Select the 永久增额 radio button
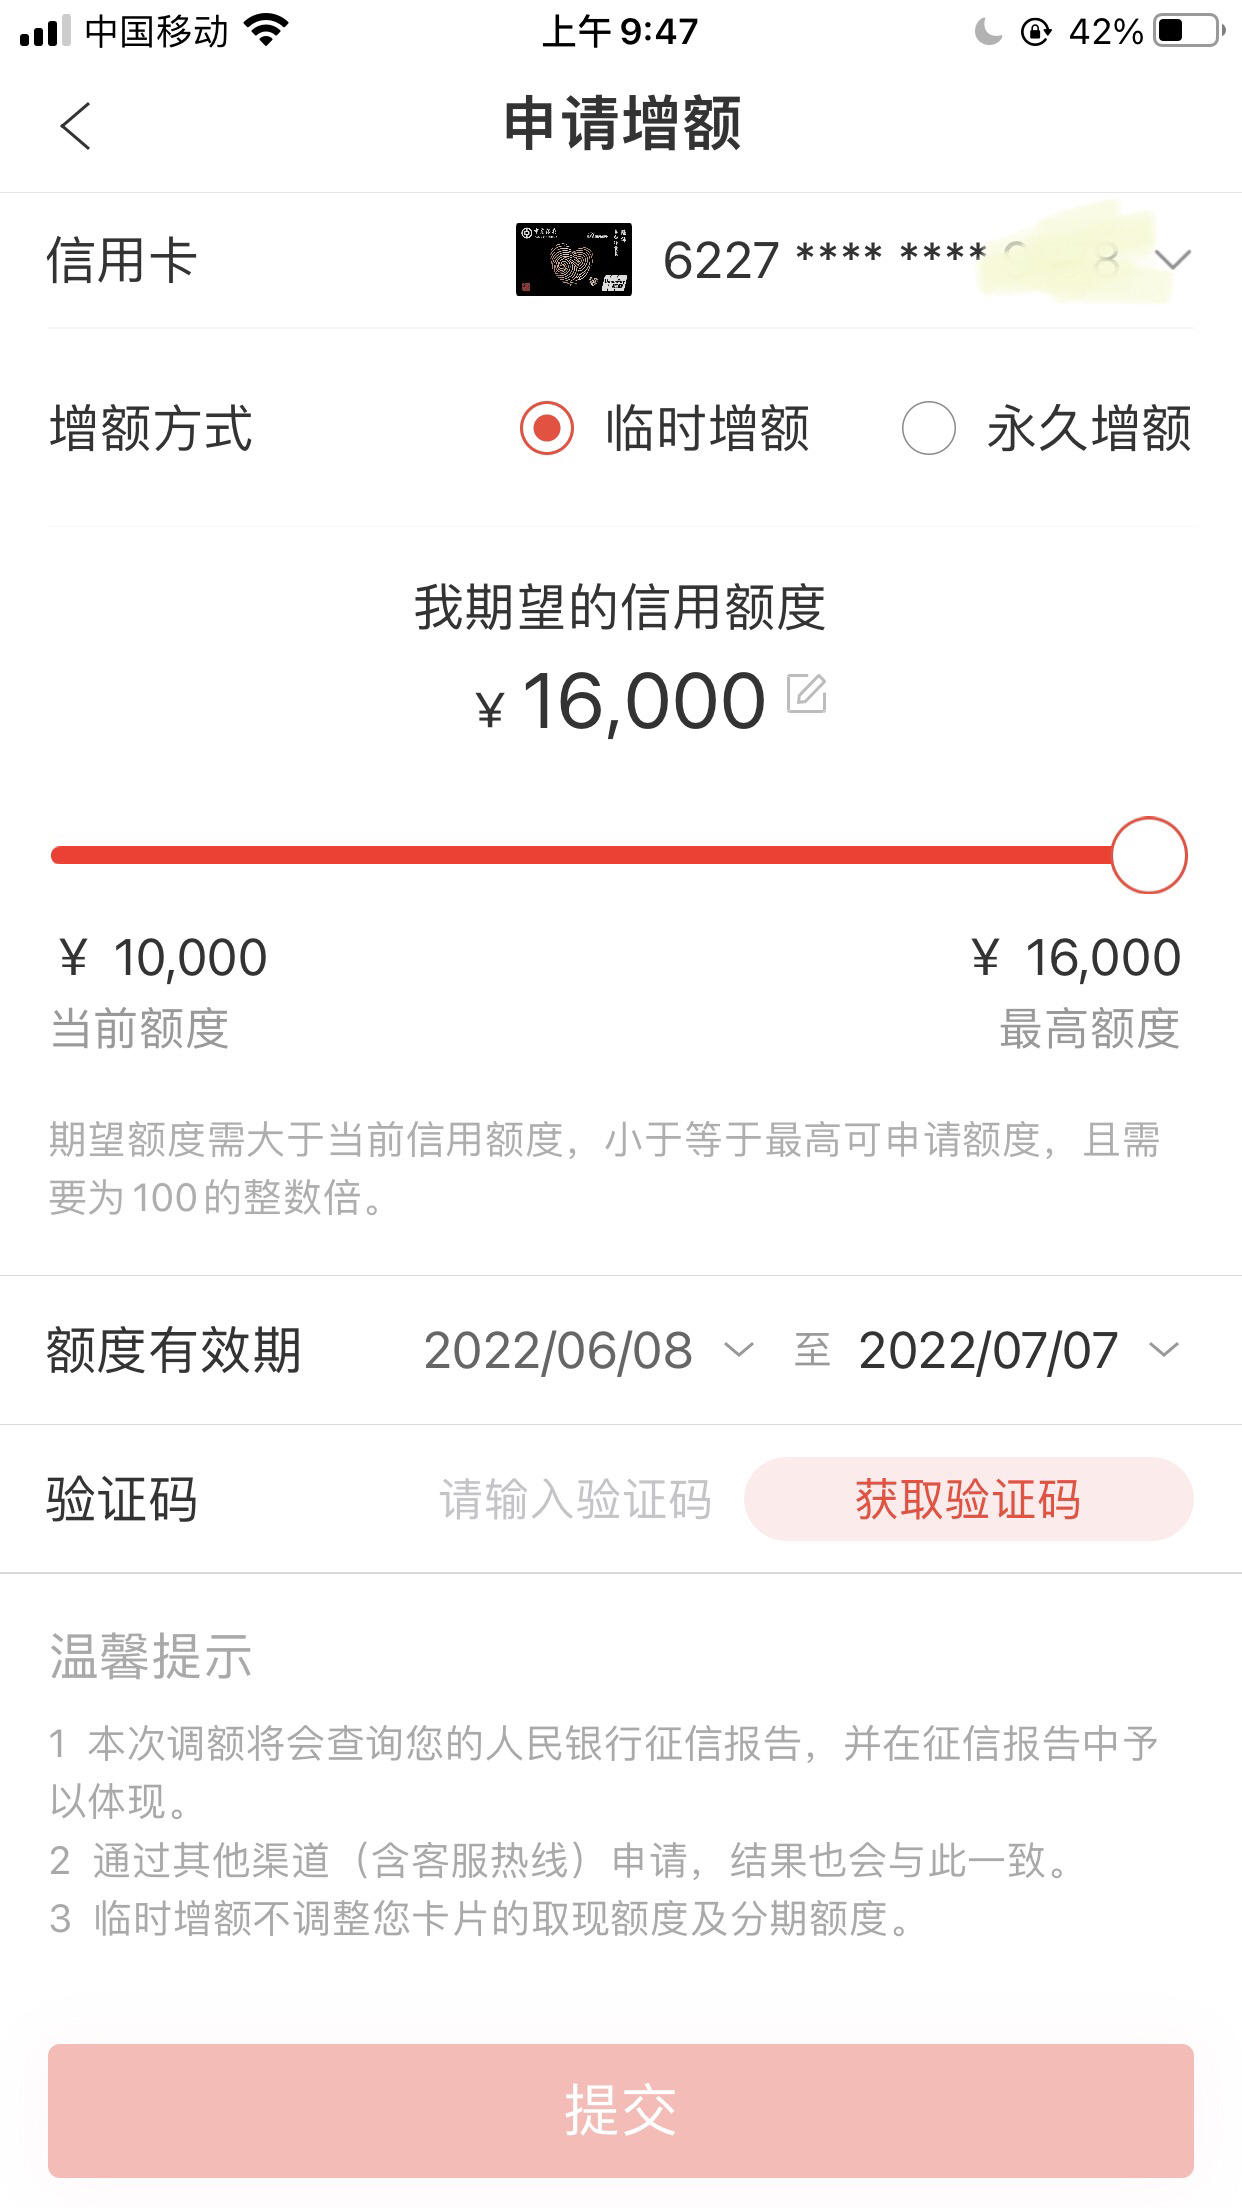This screenshot has width=1242, height=2208. click(x=928, y=428)
